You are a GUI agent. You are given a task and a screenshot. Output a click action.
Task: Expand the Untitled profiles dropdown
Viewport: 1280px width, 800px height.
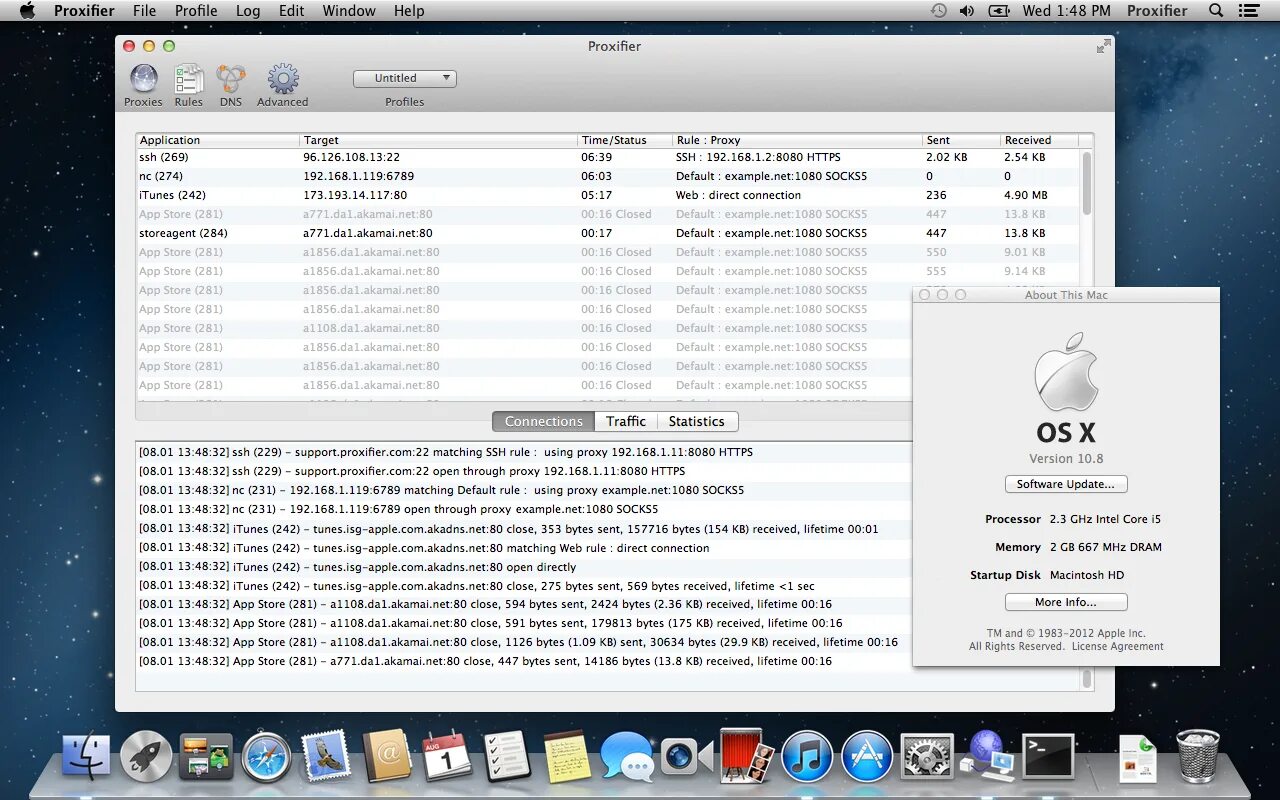[405, 78]
